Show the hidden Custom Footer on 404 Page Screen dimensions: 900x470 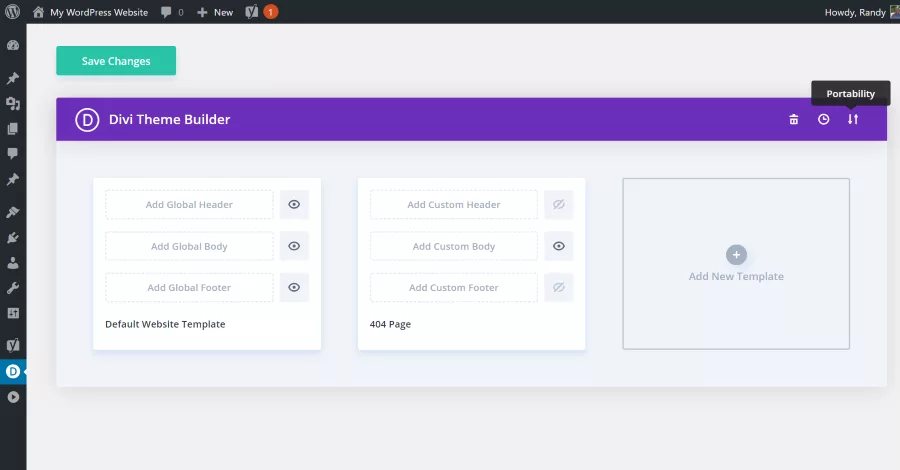(558, 288)
